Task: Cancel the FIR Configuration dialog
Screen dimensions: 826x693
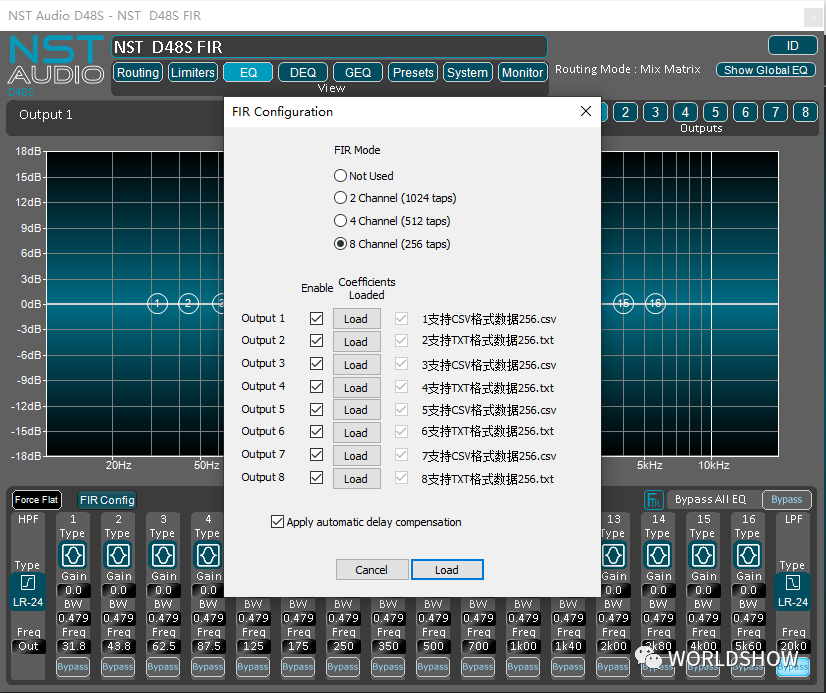Action: (372, 570)
